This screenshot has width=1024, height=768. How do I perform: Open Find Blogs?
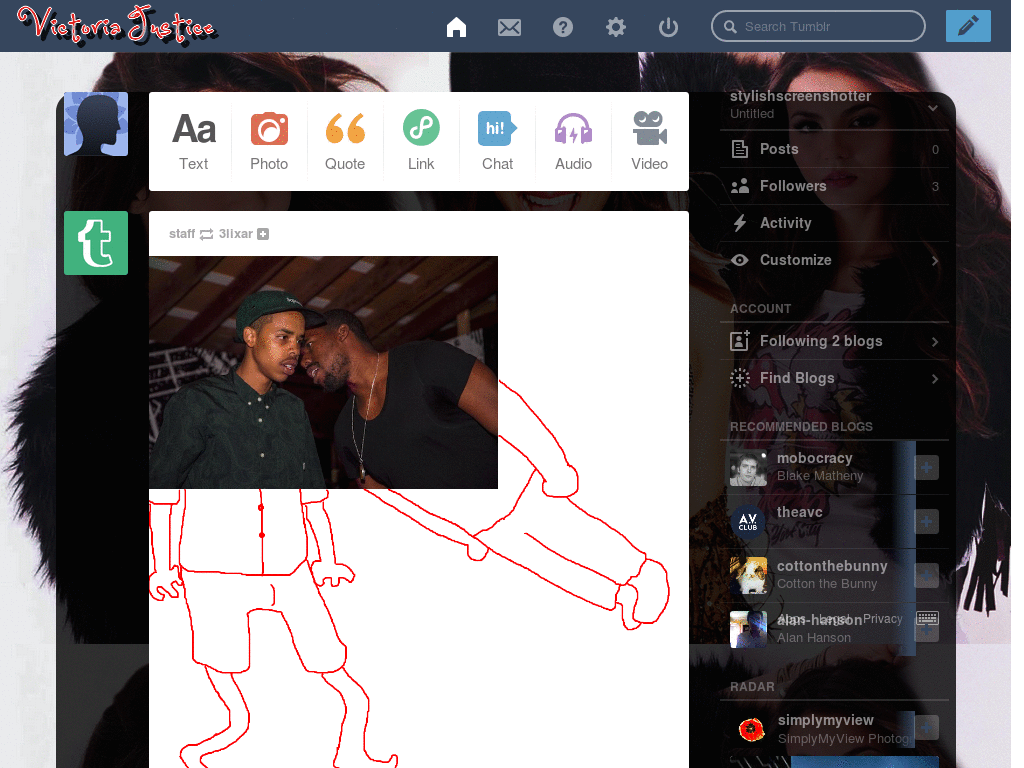tap(835, 378)
